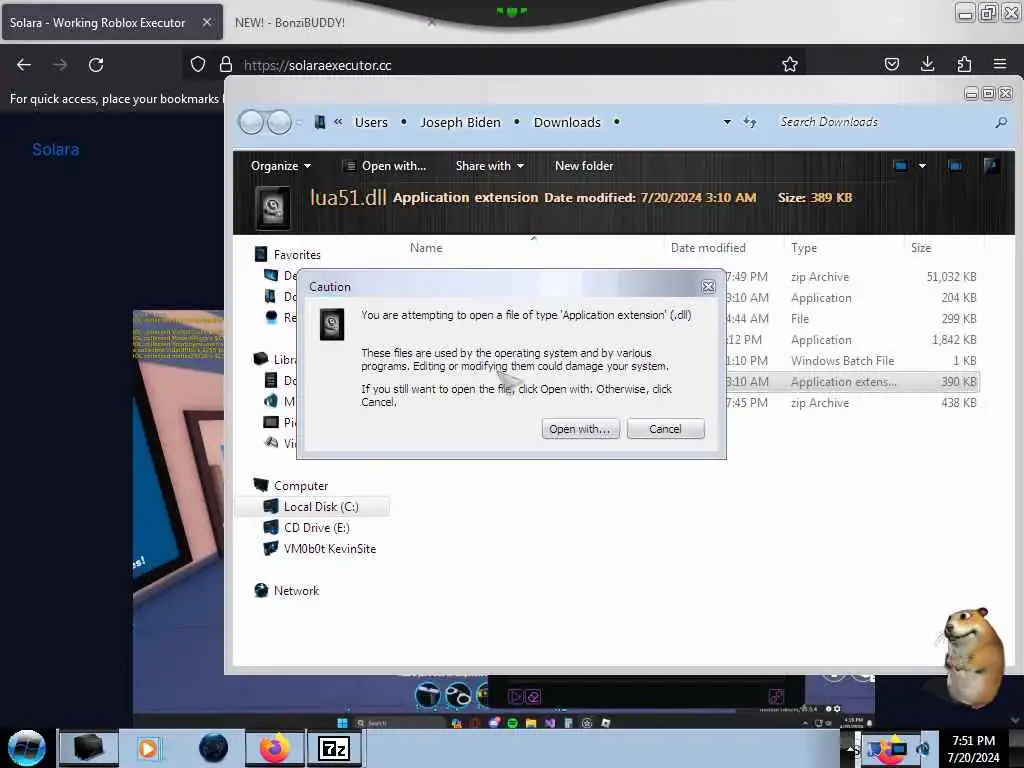Screen dimensions: 1024x768
Task: Sort by the Date modified column
Action: pos(708,248)
